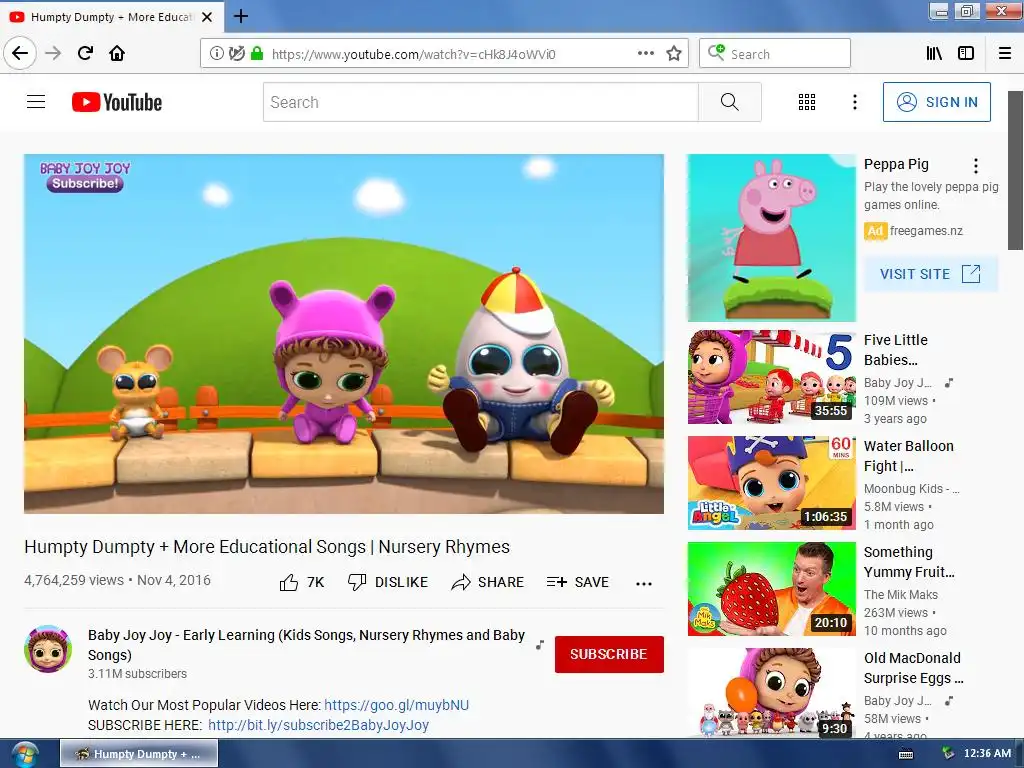
Task: Open the bit.ly/subscribe2BabyJoyJoy link
Action: (319, 725)
